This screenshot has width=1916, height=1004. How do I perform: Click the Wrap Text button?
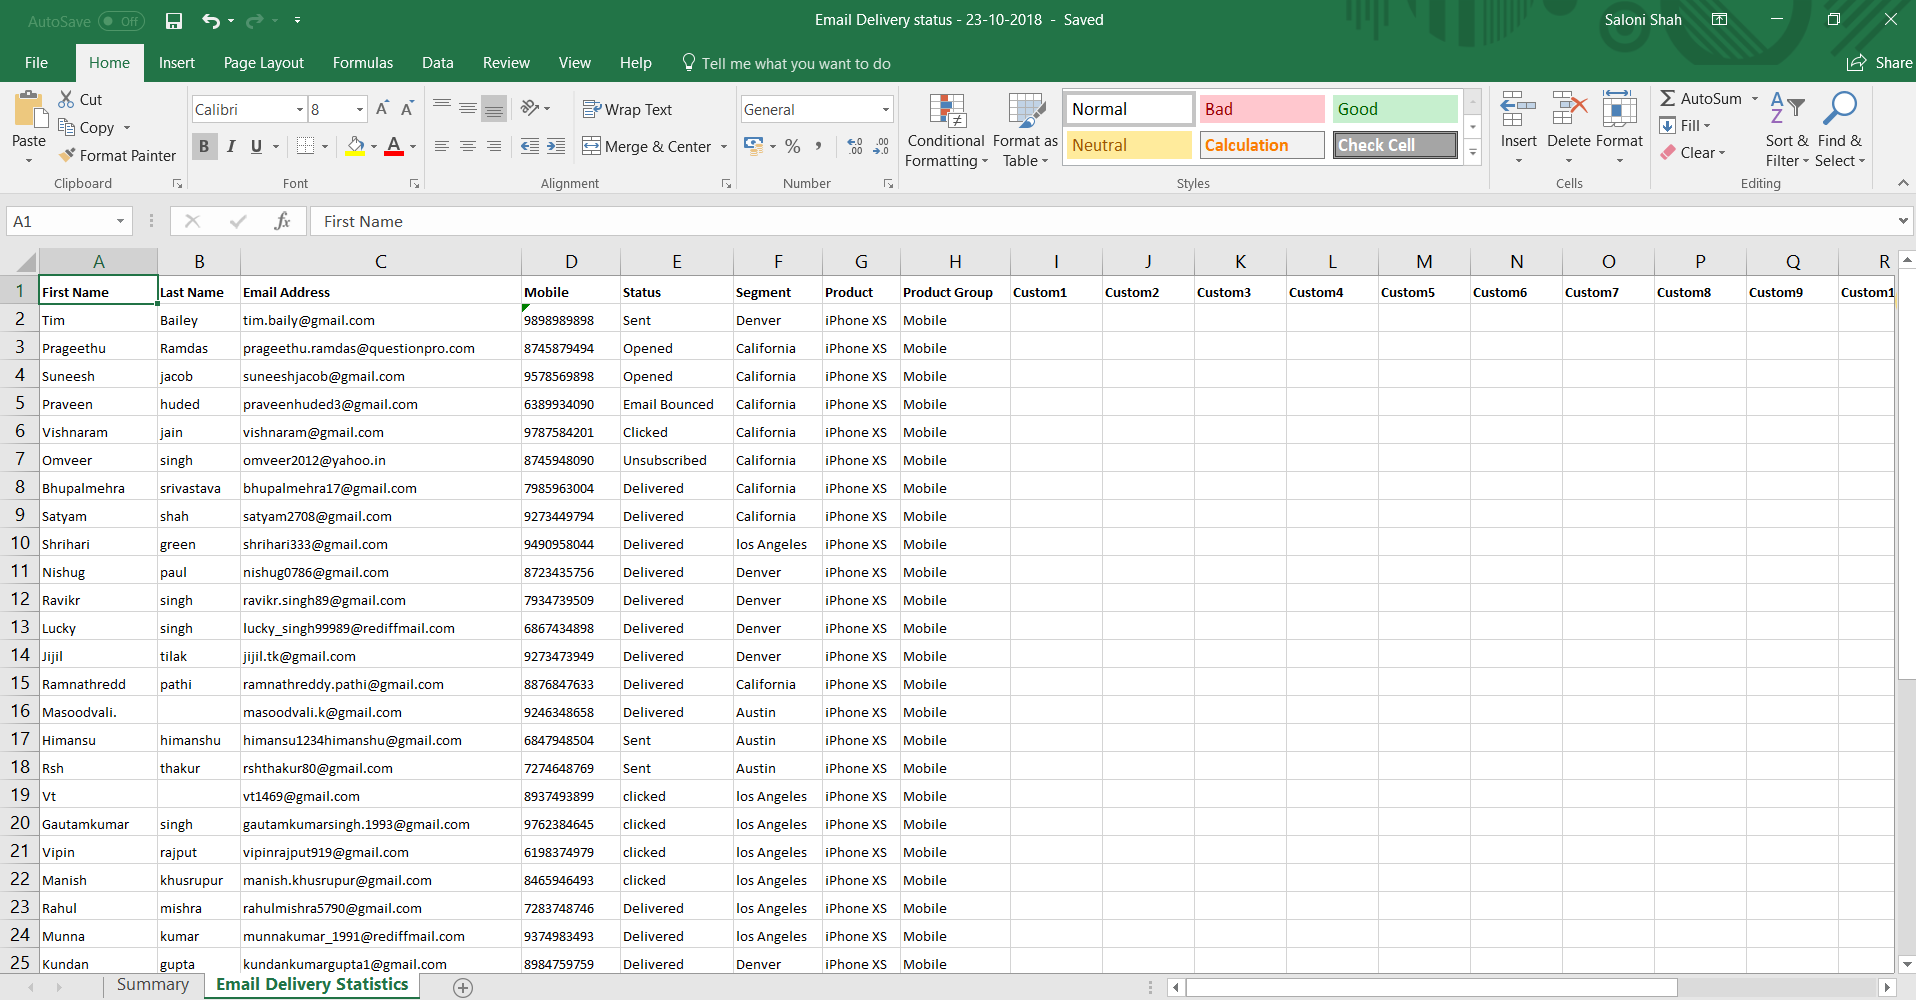click(x=627, y=109)
